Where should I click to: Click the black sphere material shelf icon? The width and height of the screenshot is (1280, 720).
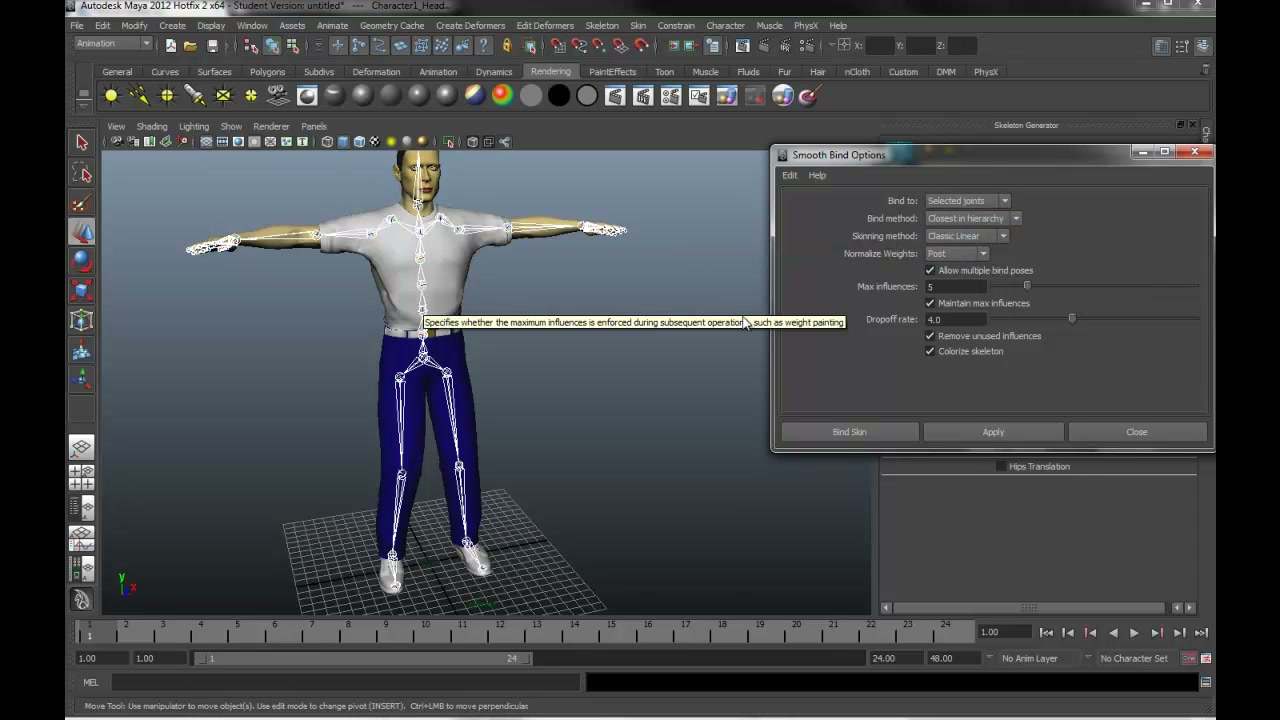tap(559, 96)
